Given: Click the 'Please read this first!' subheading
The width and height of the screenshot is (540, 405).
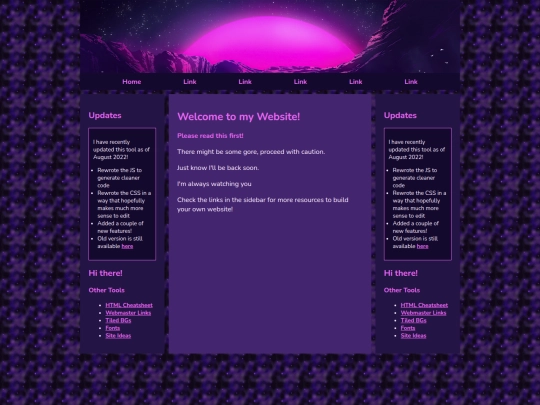Looking at the screenshot, I should click(210, 136).
